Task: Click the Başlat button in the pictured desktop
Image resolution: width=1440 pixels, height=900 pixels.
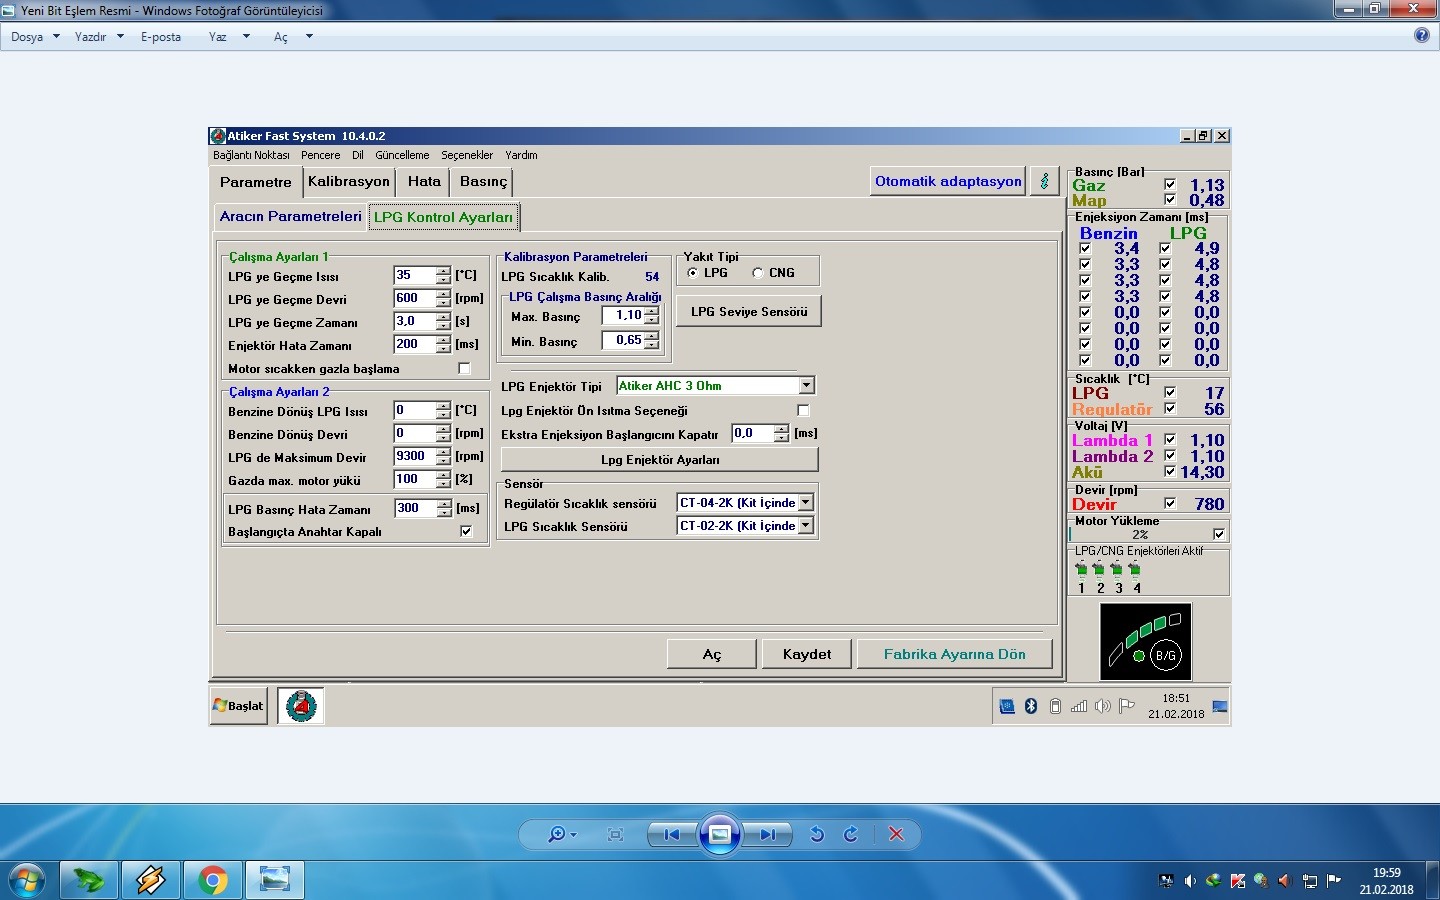Action: coord(238,705)
